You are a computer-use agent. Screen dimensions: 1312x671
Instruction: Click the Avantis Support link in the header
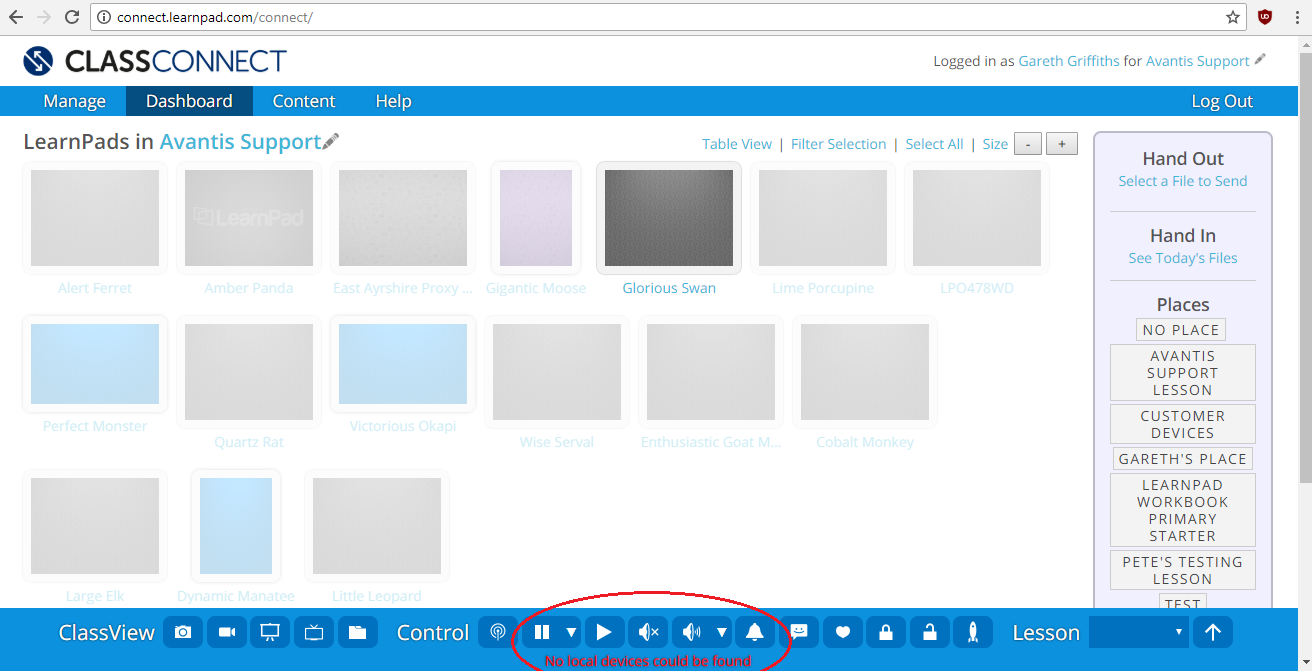[x=1198, y=61]
